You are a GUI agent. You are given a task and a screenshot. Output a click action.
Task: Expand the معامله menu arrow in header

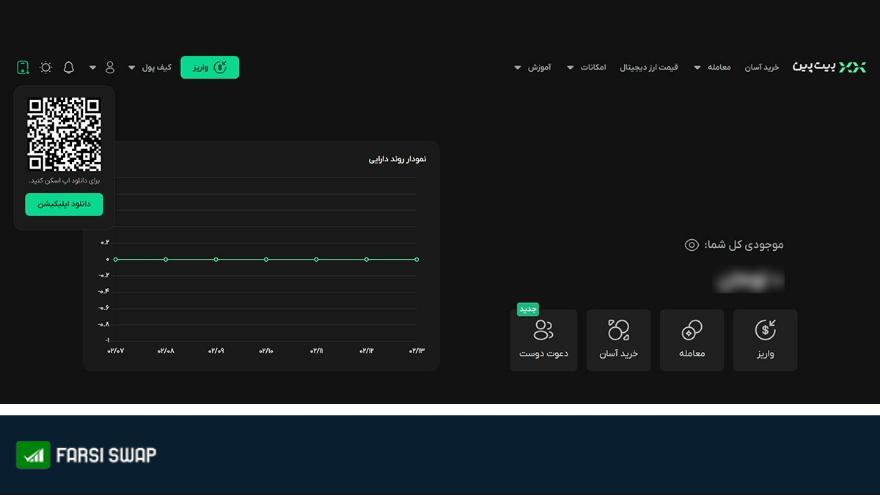click(697, 67)
